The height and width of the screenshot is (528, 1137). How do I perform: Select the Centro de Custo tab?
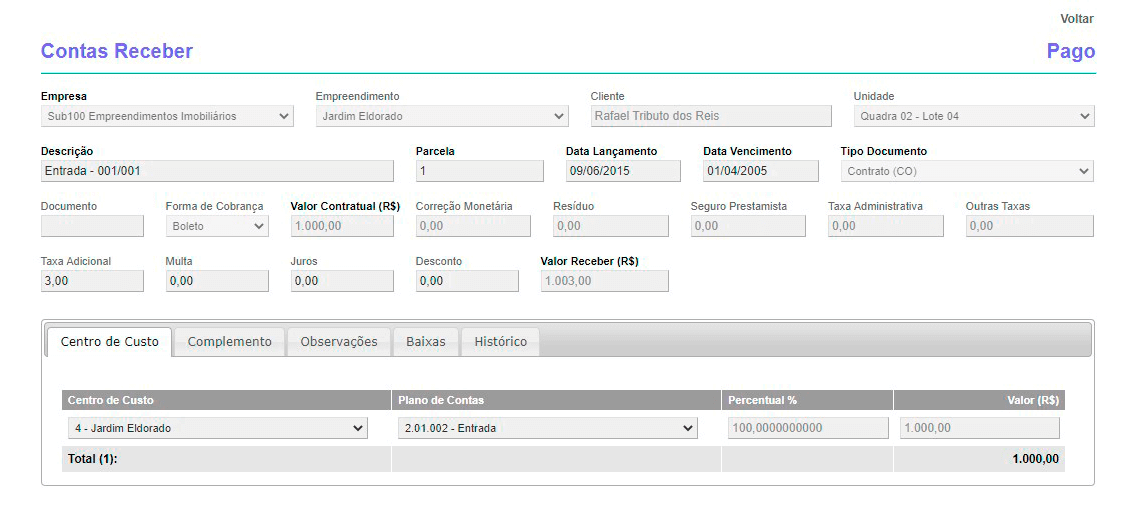click(110, 342)
